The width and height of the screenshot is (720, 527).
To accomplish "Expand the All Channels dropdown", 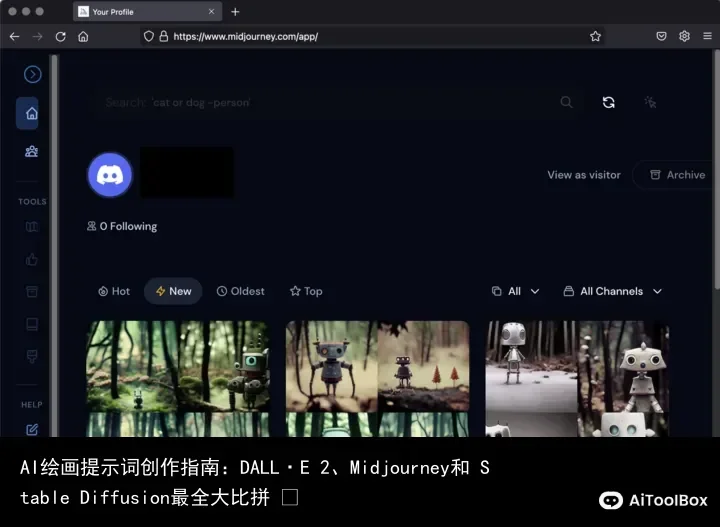I will [613, 291].
